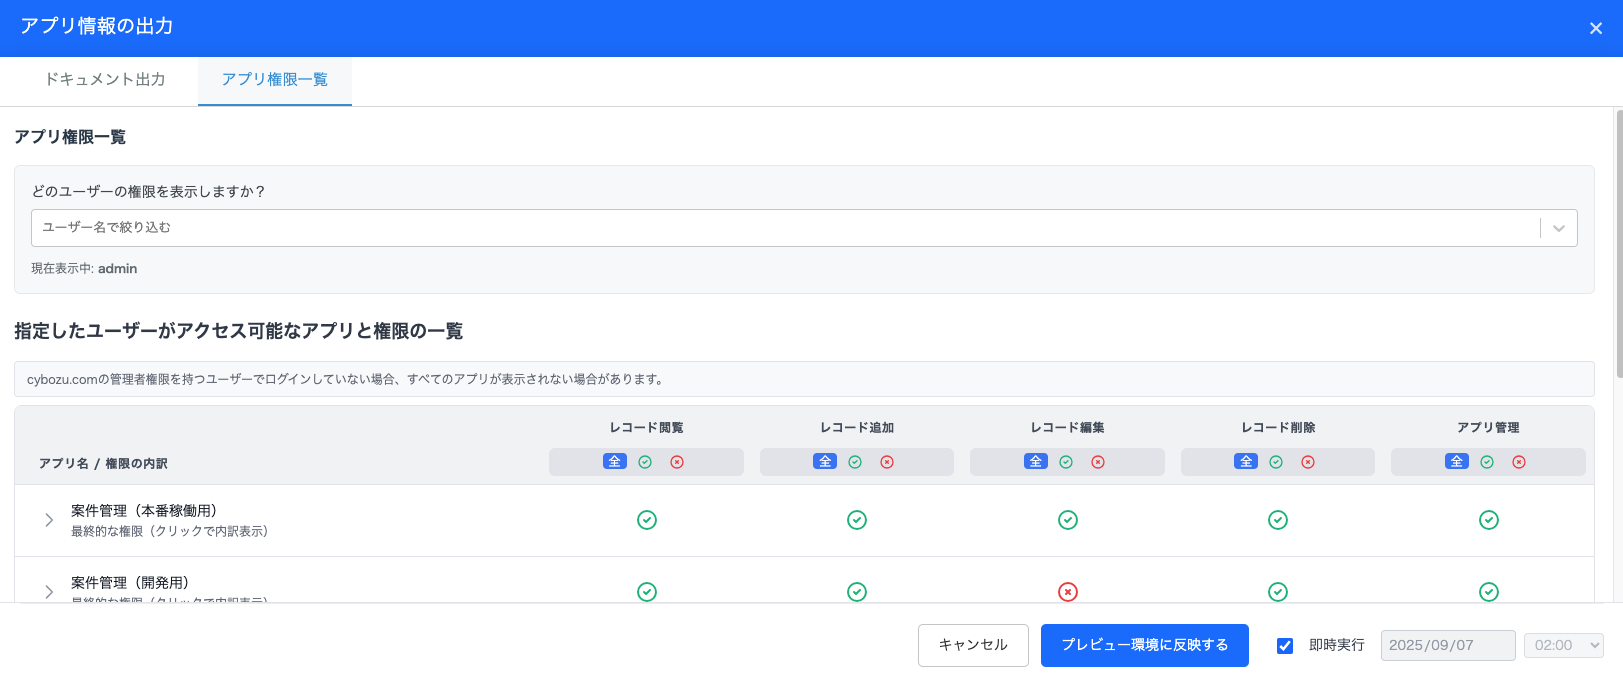Expand the 案件管理（本番稼働用）row chevron
Viewport: 1623px width, 695px height.
[49, 520]
